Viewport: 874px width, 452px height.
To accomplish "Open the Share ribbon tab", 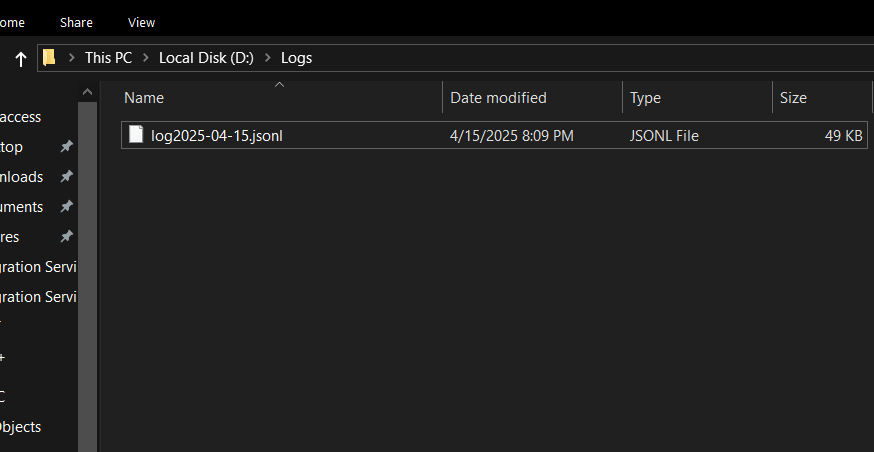I will 76,22.
